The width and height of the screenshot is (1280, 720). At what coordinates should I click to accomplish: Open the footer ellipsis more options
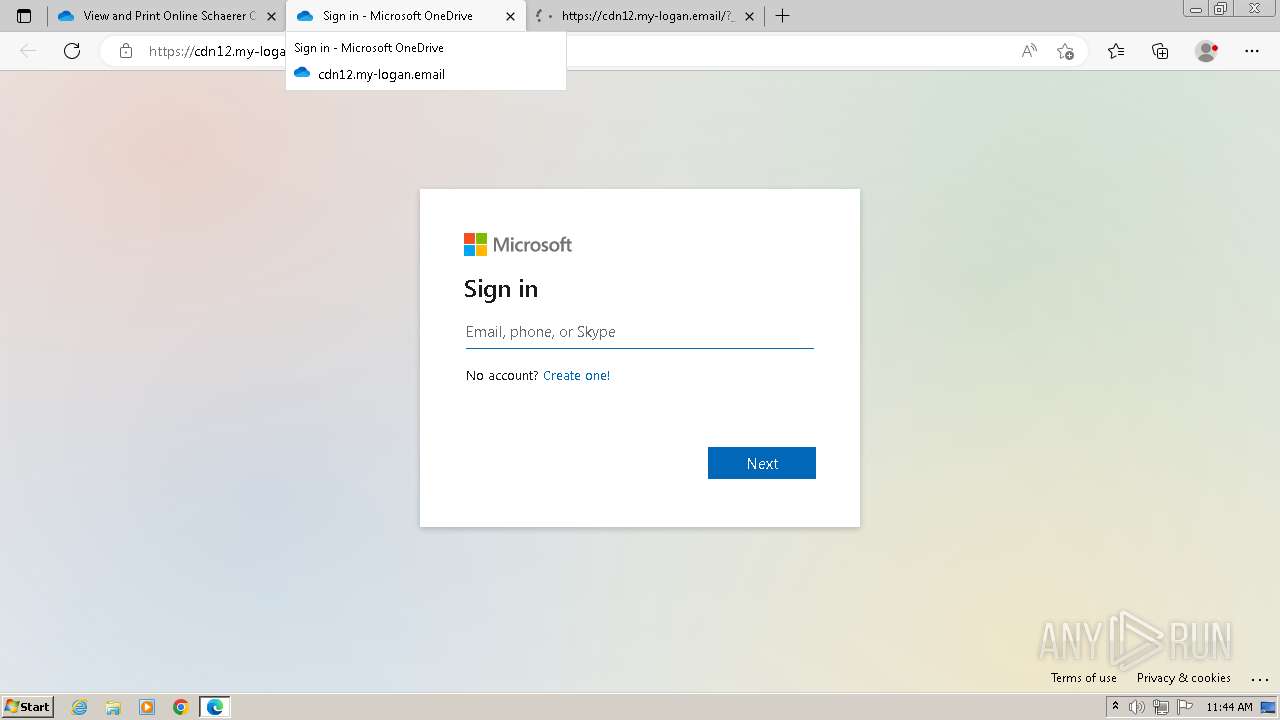(1259, 679)
